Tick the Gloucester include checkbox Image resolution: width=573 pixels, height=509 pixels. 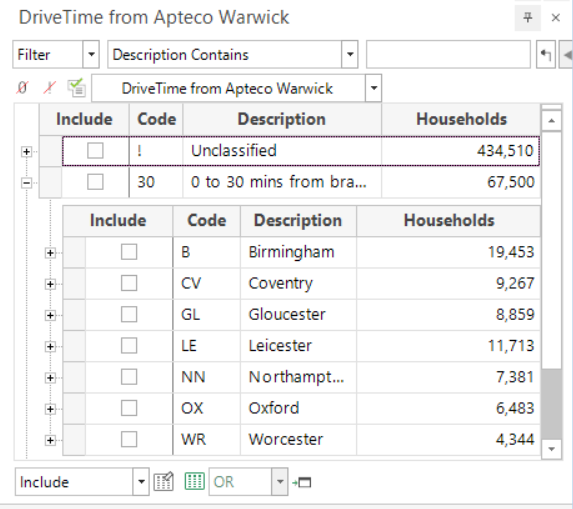(129, 314)
